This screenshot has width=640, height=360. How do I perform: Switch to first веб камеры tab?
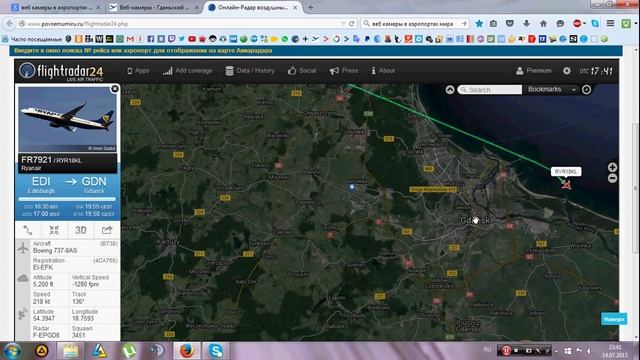coord(55,7)
